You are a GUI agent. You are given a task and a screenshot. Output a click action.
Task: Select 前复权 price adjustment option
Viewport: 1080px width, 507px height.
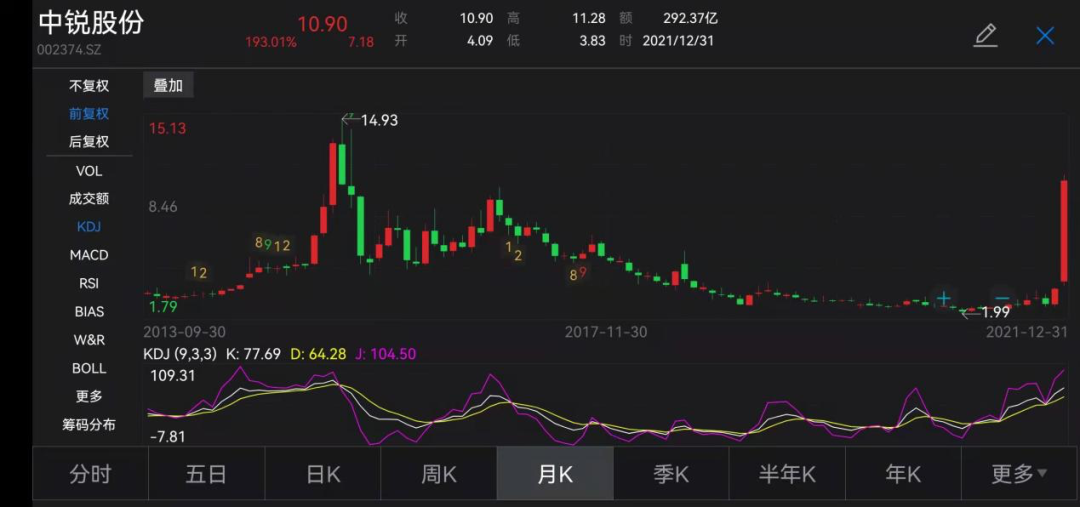pos(89,114)
